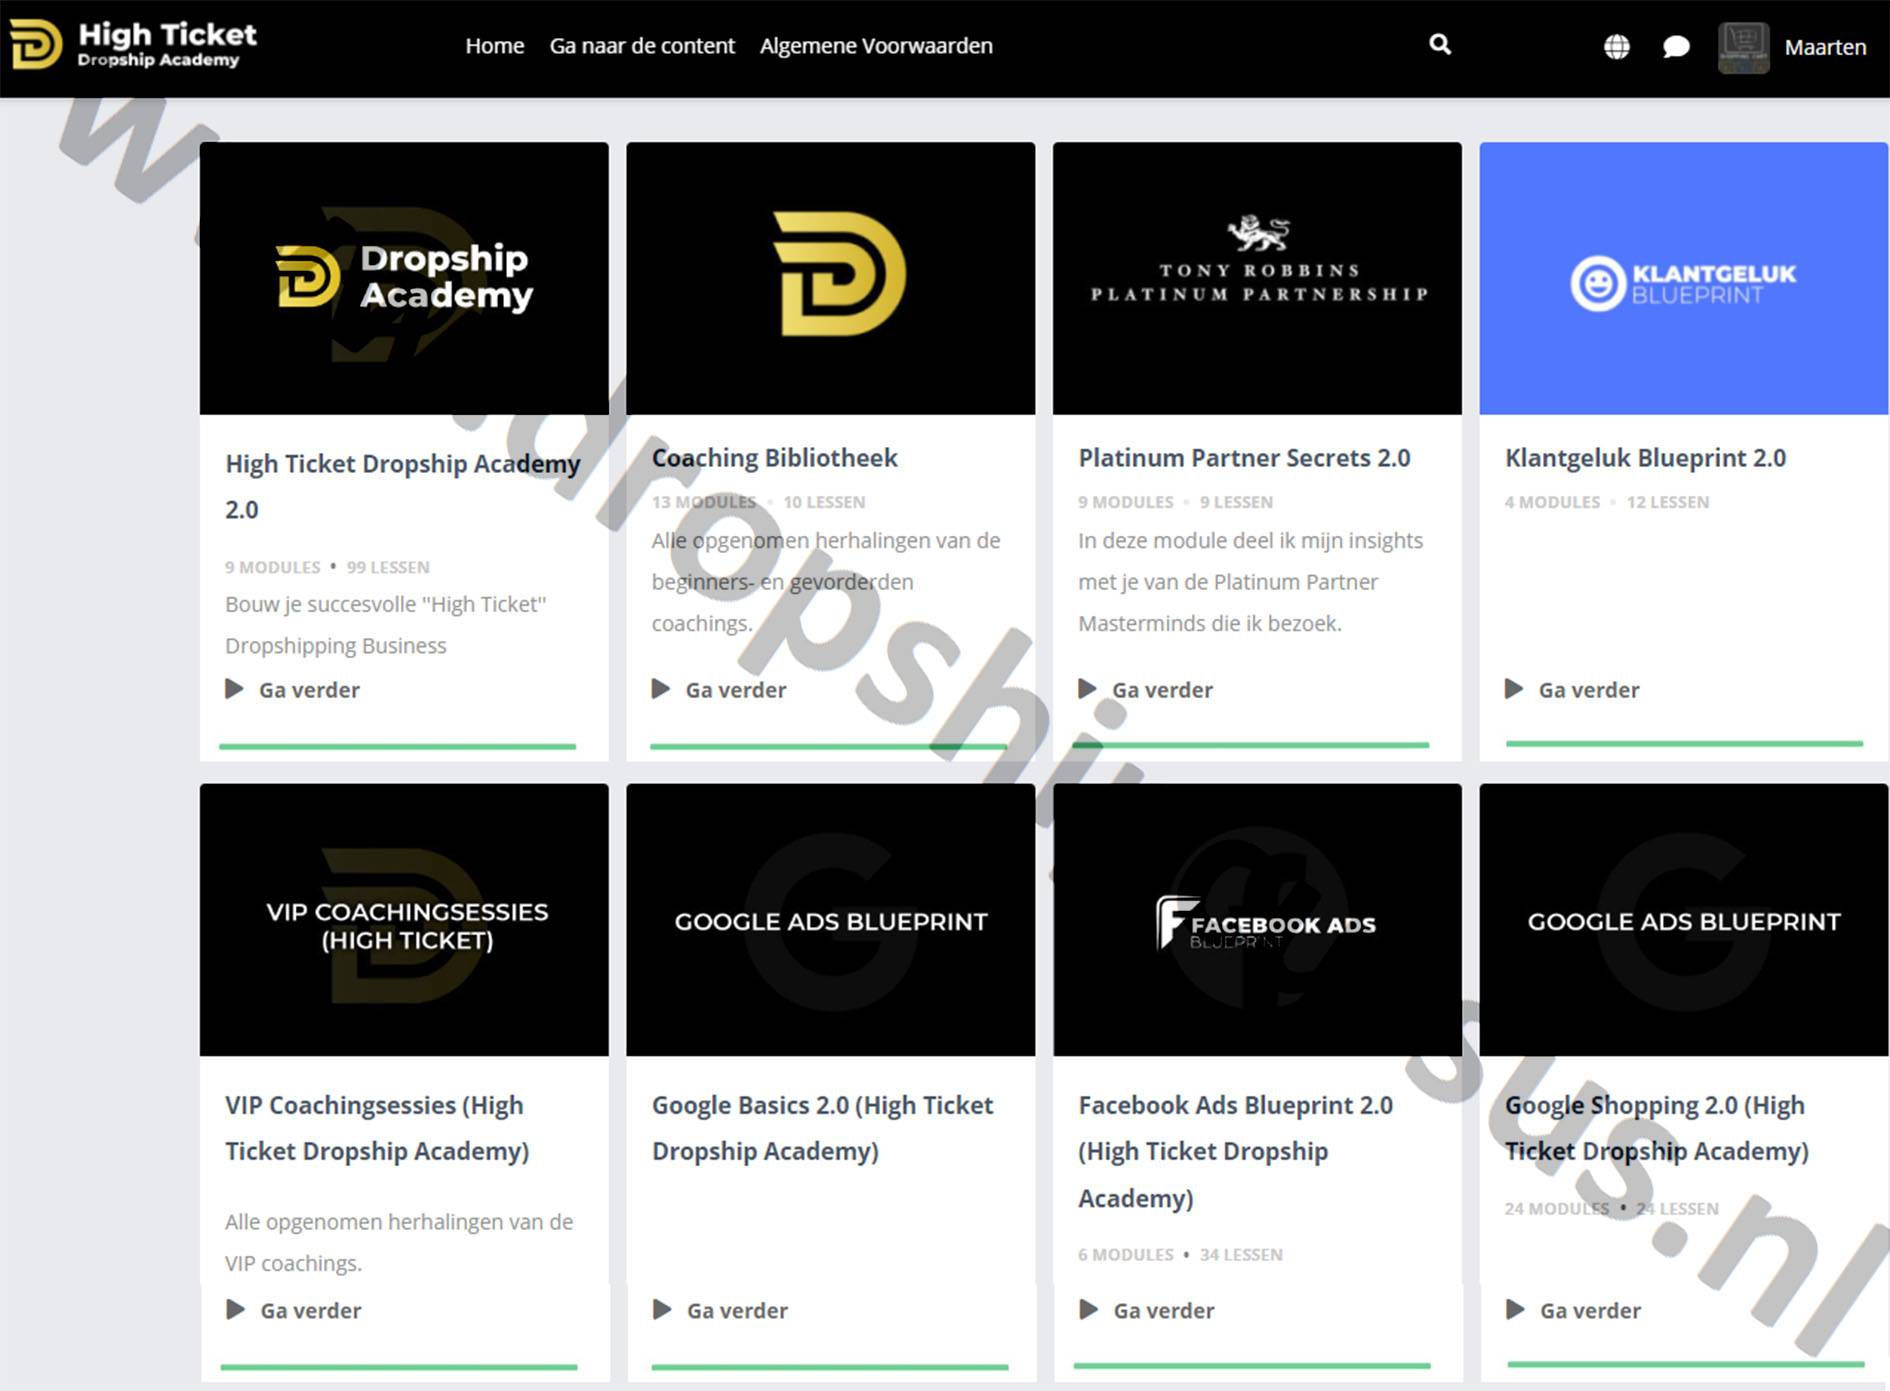Open the Platinum Partner Secrets 2.0 title
1890x1391 pixels.
coord(1243,458)
